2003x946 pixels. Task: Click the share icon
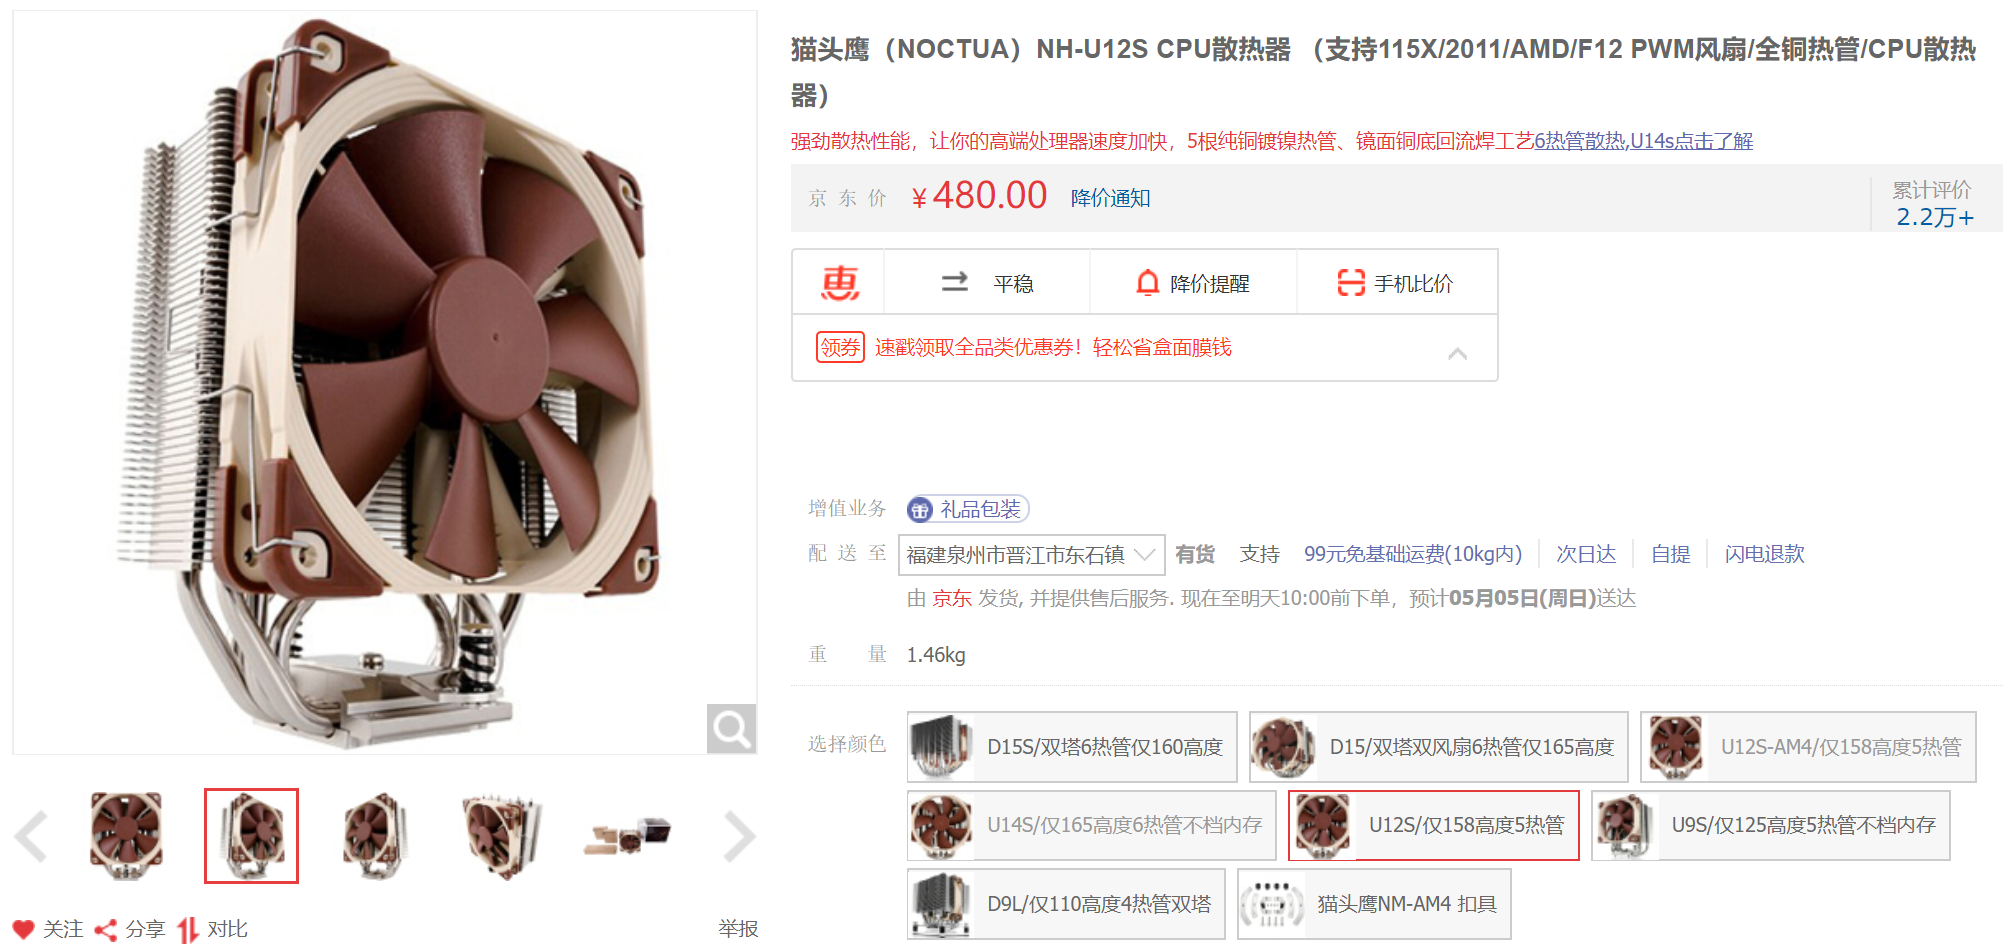coord(105,930)
